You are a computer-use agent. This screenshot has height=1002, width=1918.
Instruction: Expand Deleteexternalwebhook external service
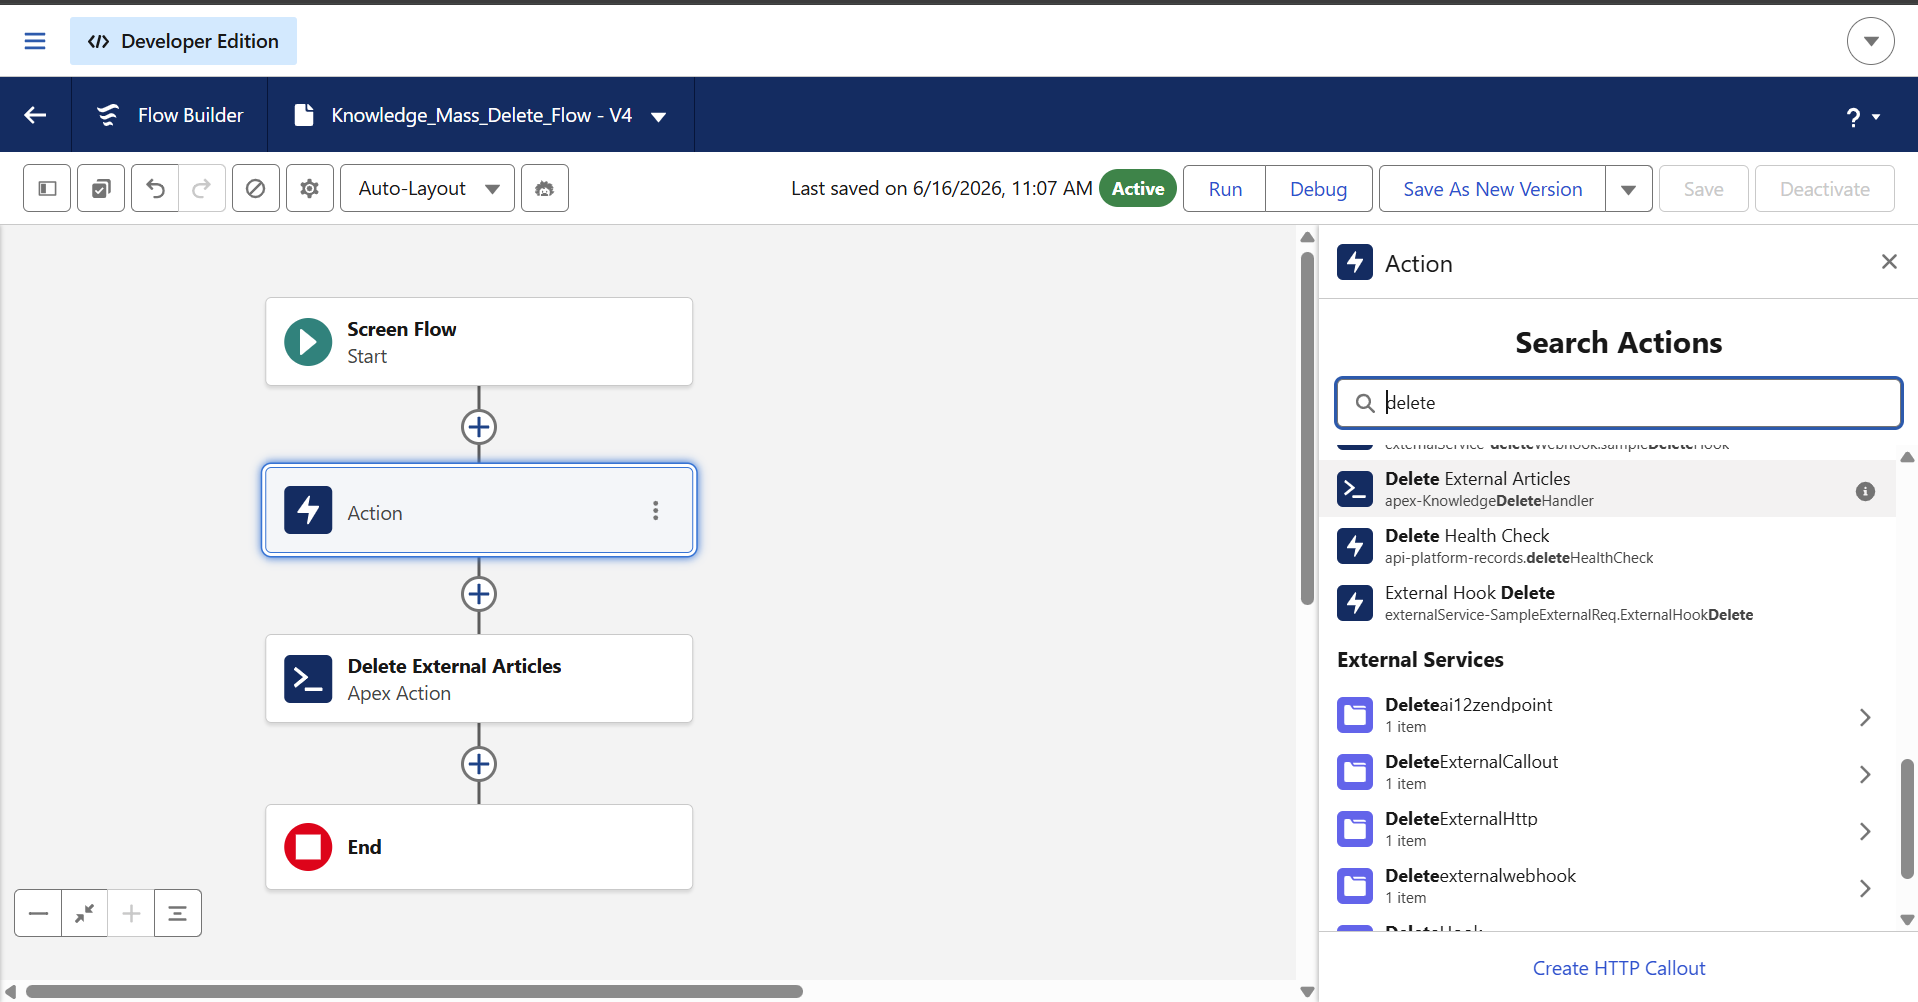pos(1865,888)
